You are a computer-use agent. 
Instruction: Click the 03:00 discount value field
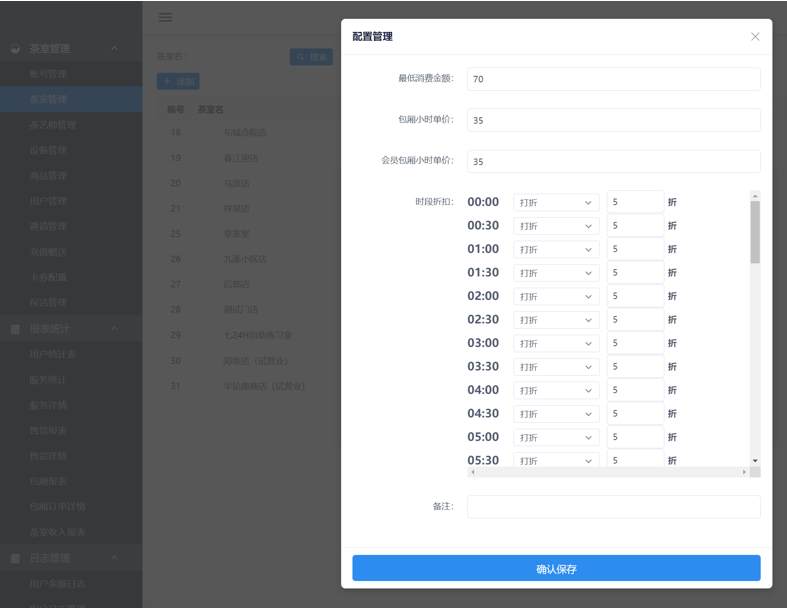pyautogui.click(x=635, y=343)
